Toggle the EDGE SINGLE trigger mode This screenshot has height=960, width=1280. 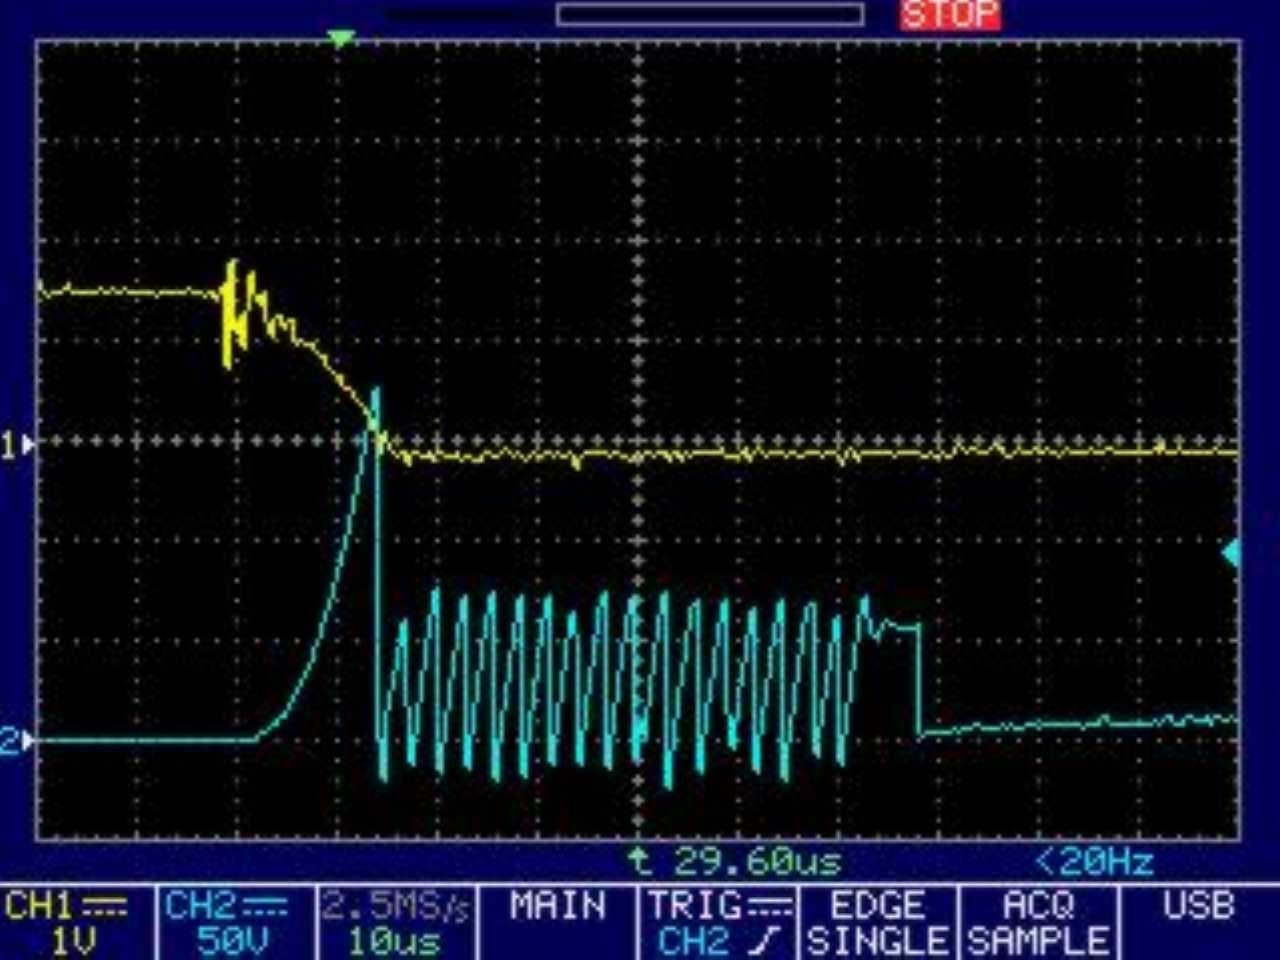pos(877,922)
